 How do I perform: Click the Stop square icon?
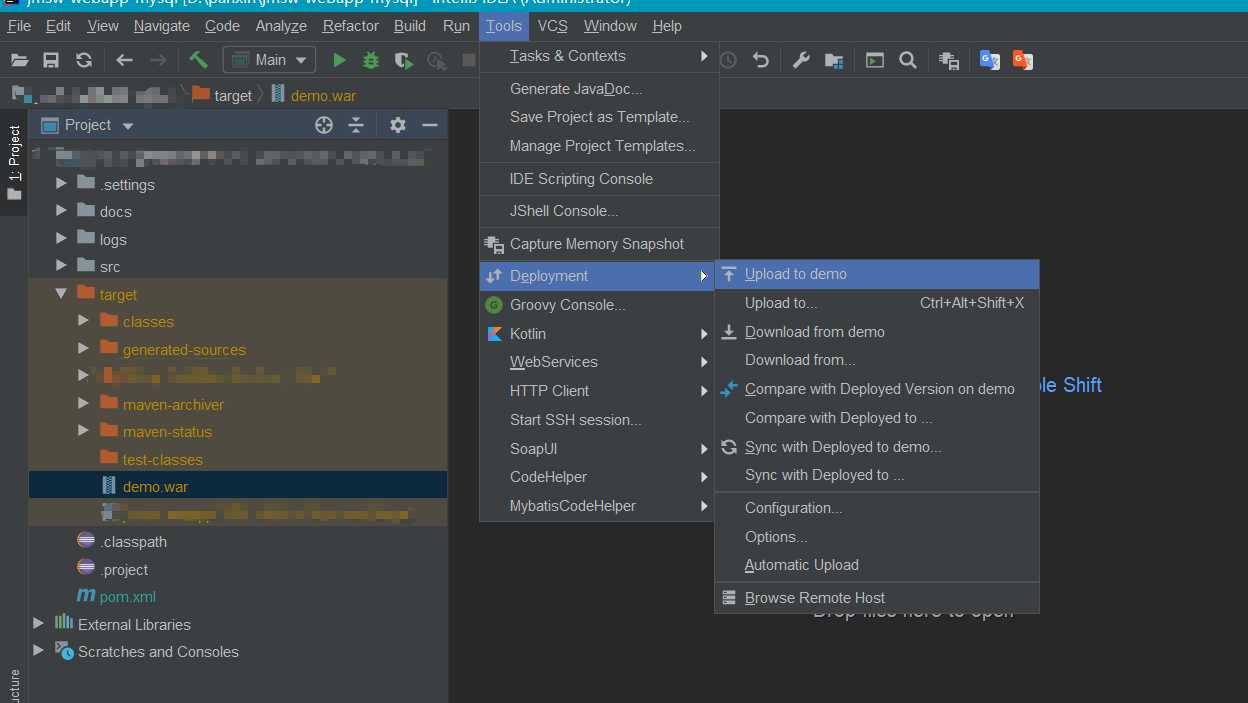click(x=468, y=60)
